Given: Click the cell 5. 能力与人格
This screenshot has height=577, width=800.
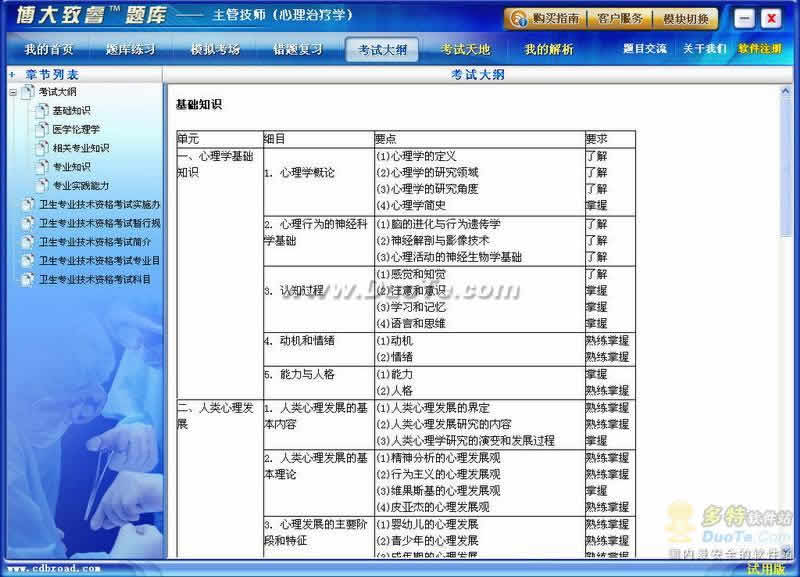Looking at the screenshot, I should click(319, 383).
